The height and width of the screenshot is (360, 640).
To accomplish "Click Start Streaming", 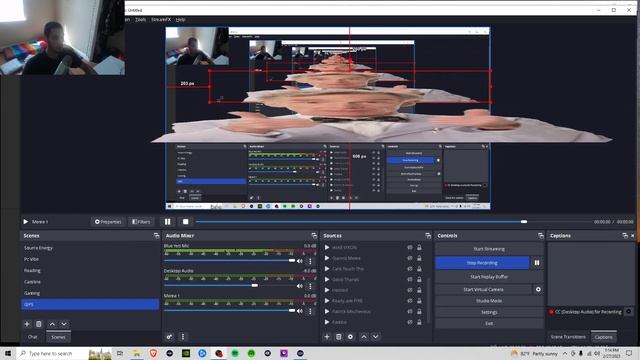I will pos(489,249).
